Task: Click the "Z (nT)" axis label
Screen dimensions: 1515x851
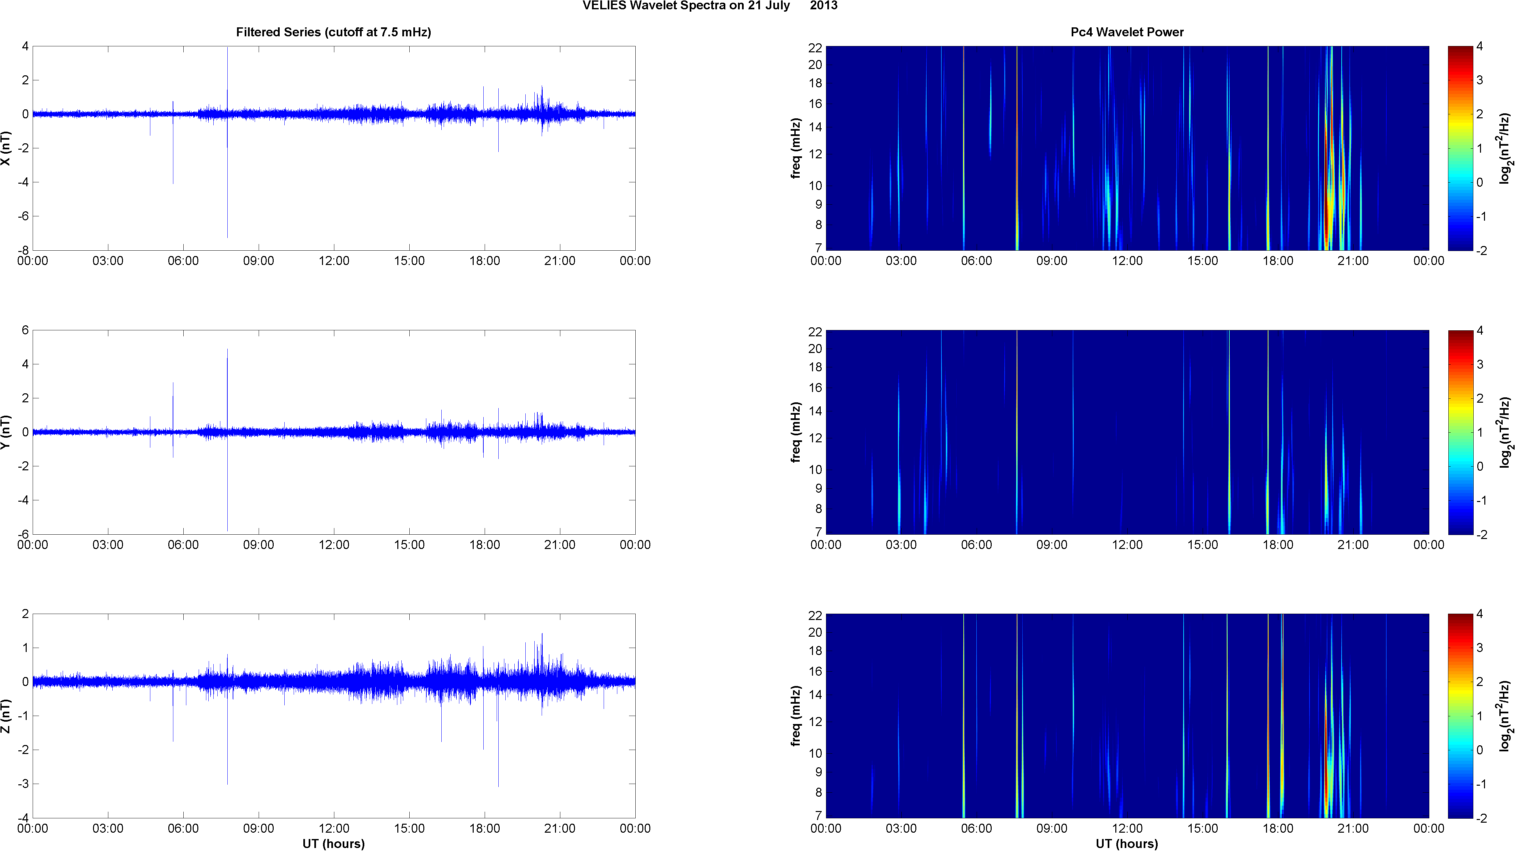Action: pos(6,716)
